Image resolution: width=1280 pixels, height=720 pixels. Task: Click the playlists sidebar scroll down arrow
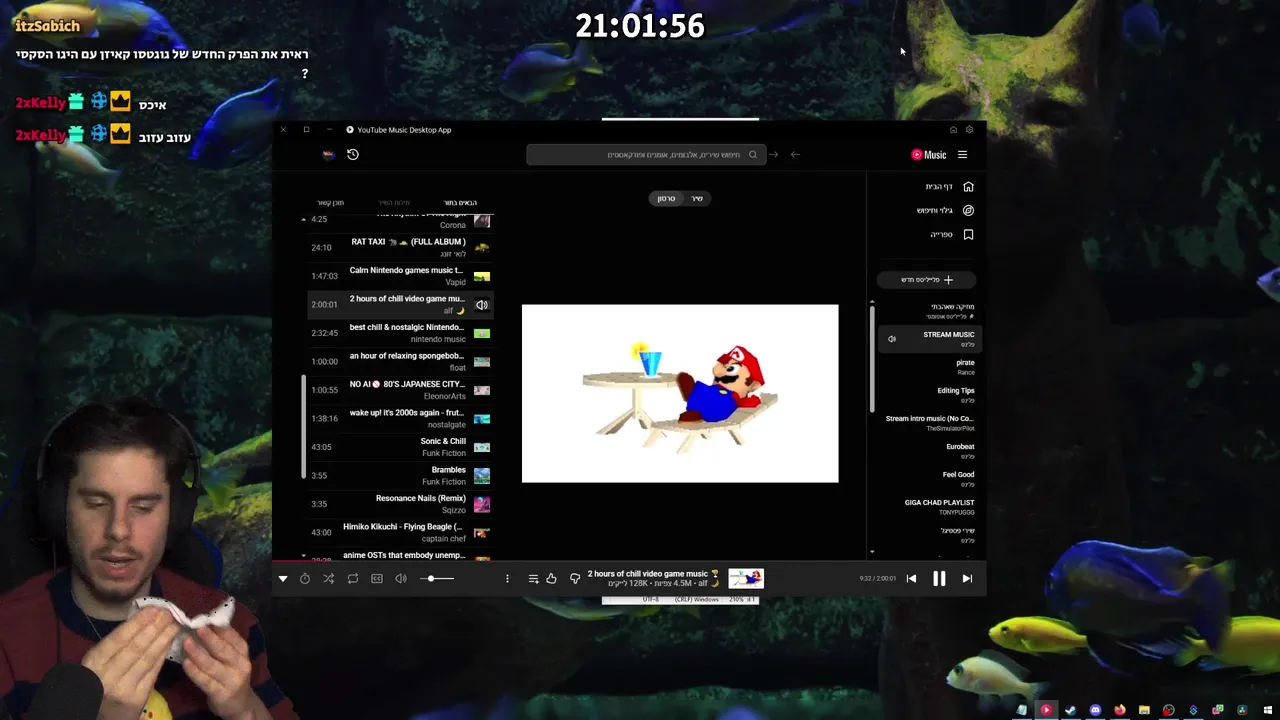tap(872, 552)
